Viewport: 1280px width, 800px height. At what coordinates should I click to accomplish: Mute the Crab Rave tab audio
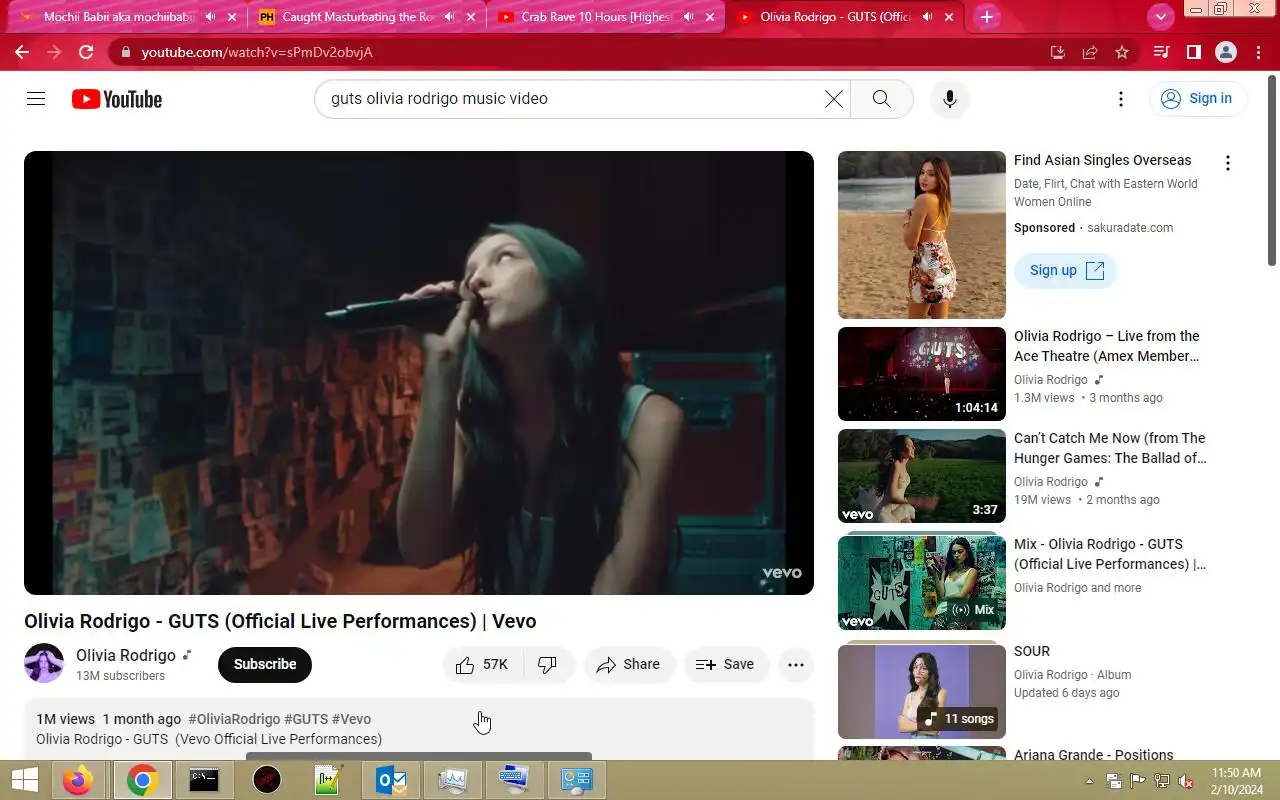689,17
